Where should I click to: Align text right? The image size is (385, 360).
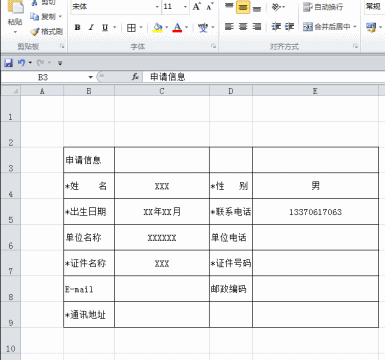coord(257,27)
